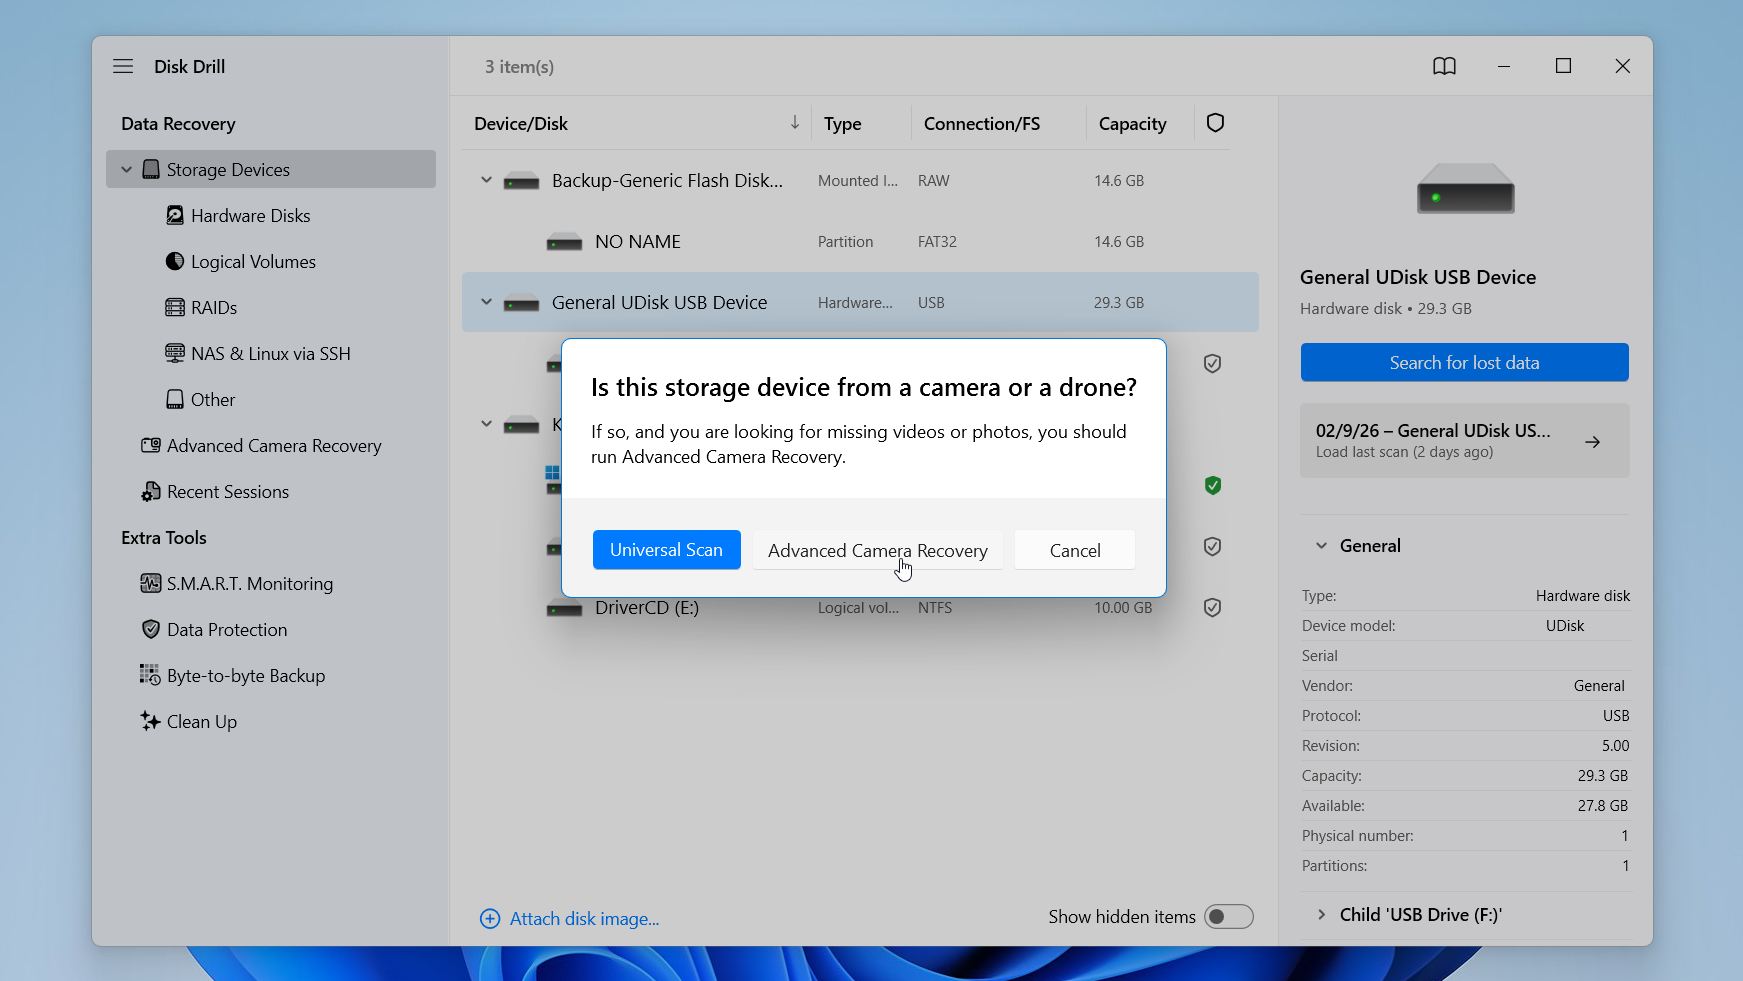Click the shield column header icon
Screen dimensions: 1743x981
pyautogui.click(x=1215, y=123)
